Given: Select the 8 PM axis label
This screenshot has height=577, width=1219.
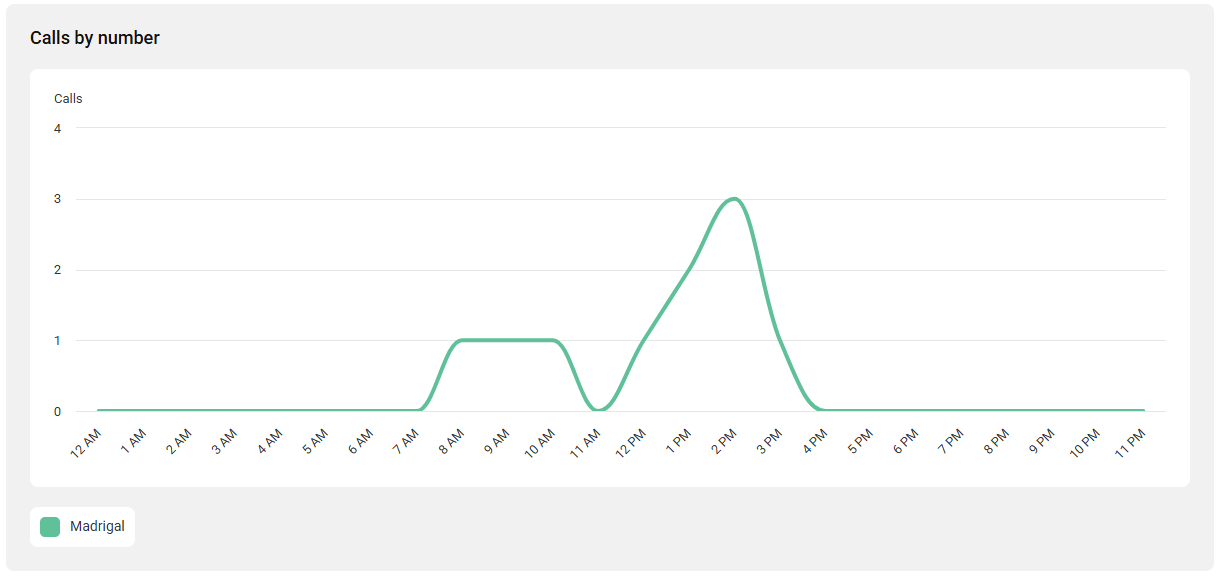Looking at the screenshot, I should click(995, 441).
